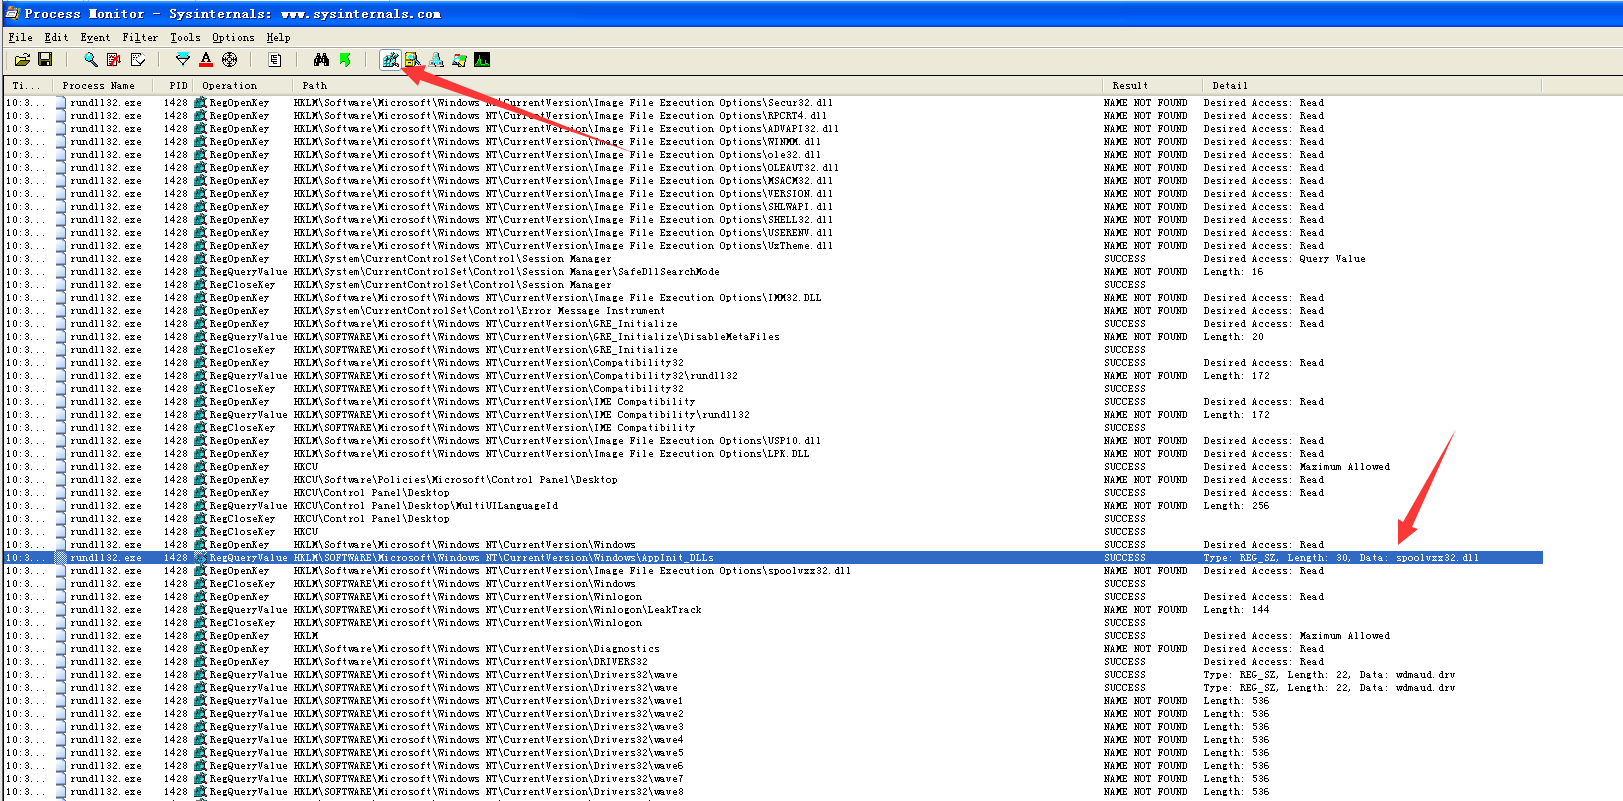Select the Drivers32\wave8 query row
Viewport: 1623px width, 801px height.
pos(772,792)
